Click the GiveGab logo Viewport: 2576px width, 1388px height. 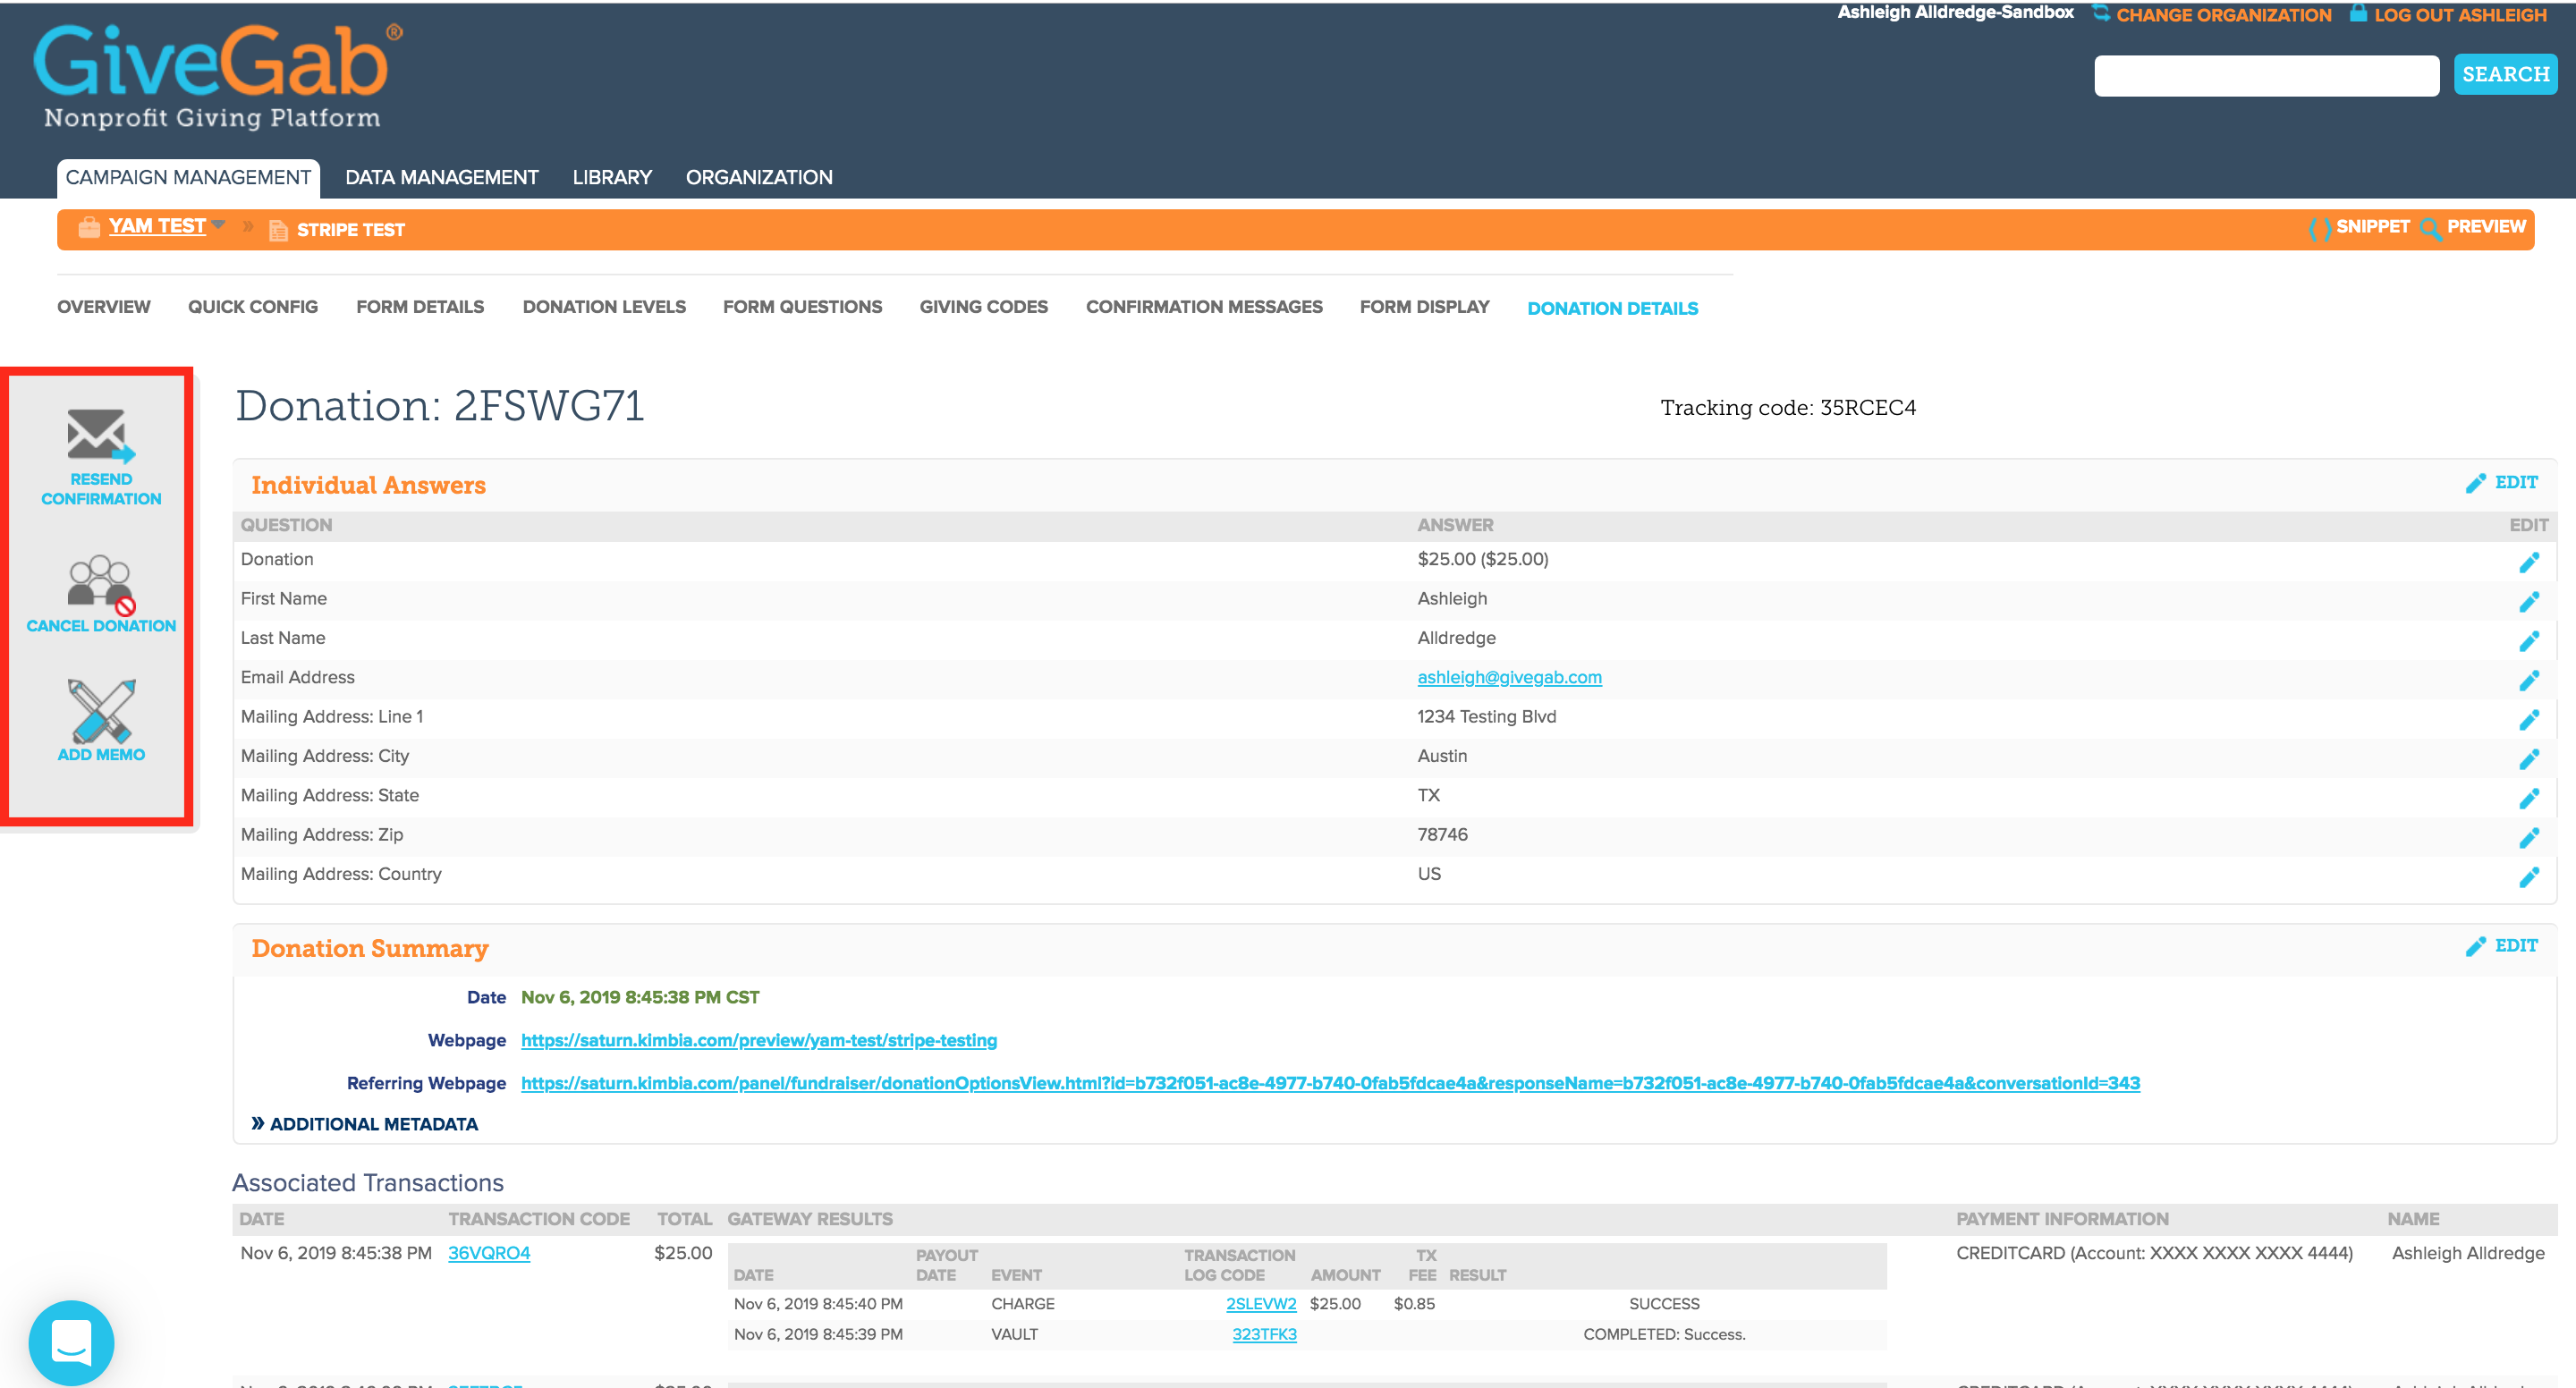pos(218,76)
